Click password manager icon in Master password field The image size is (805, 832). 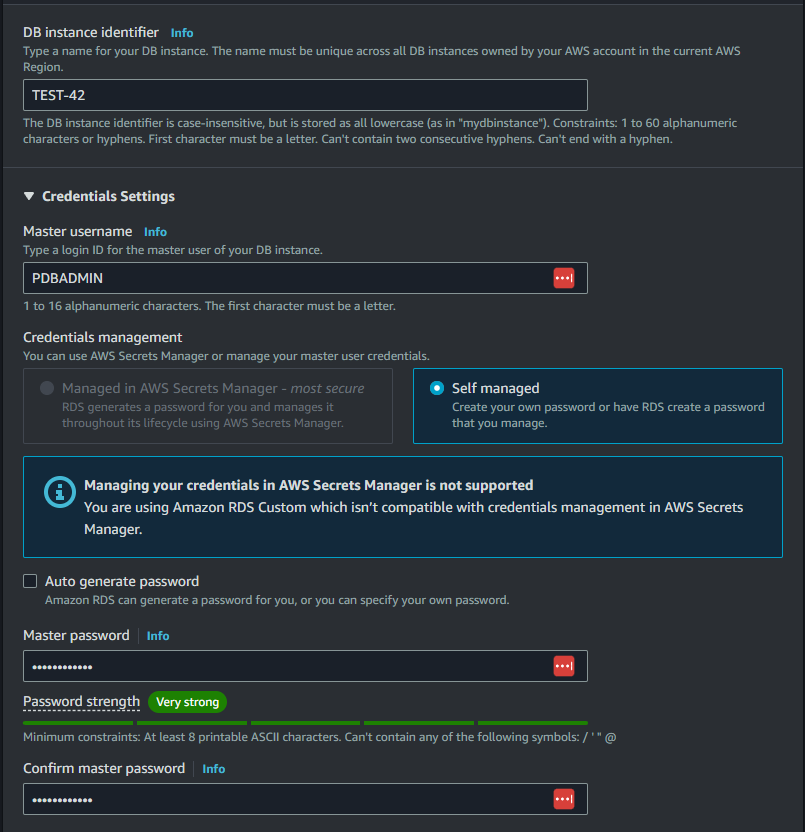(x=564, y=666)
